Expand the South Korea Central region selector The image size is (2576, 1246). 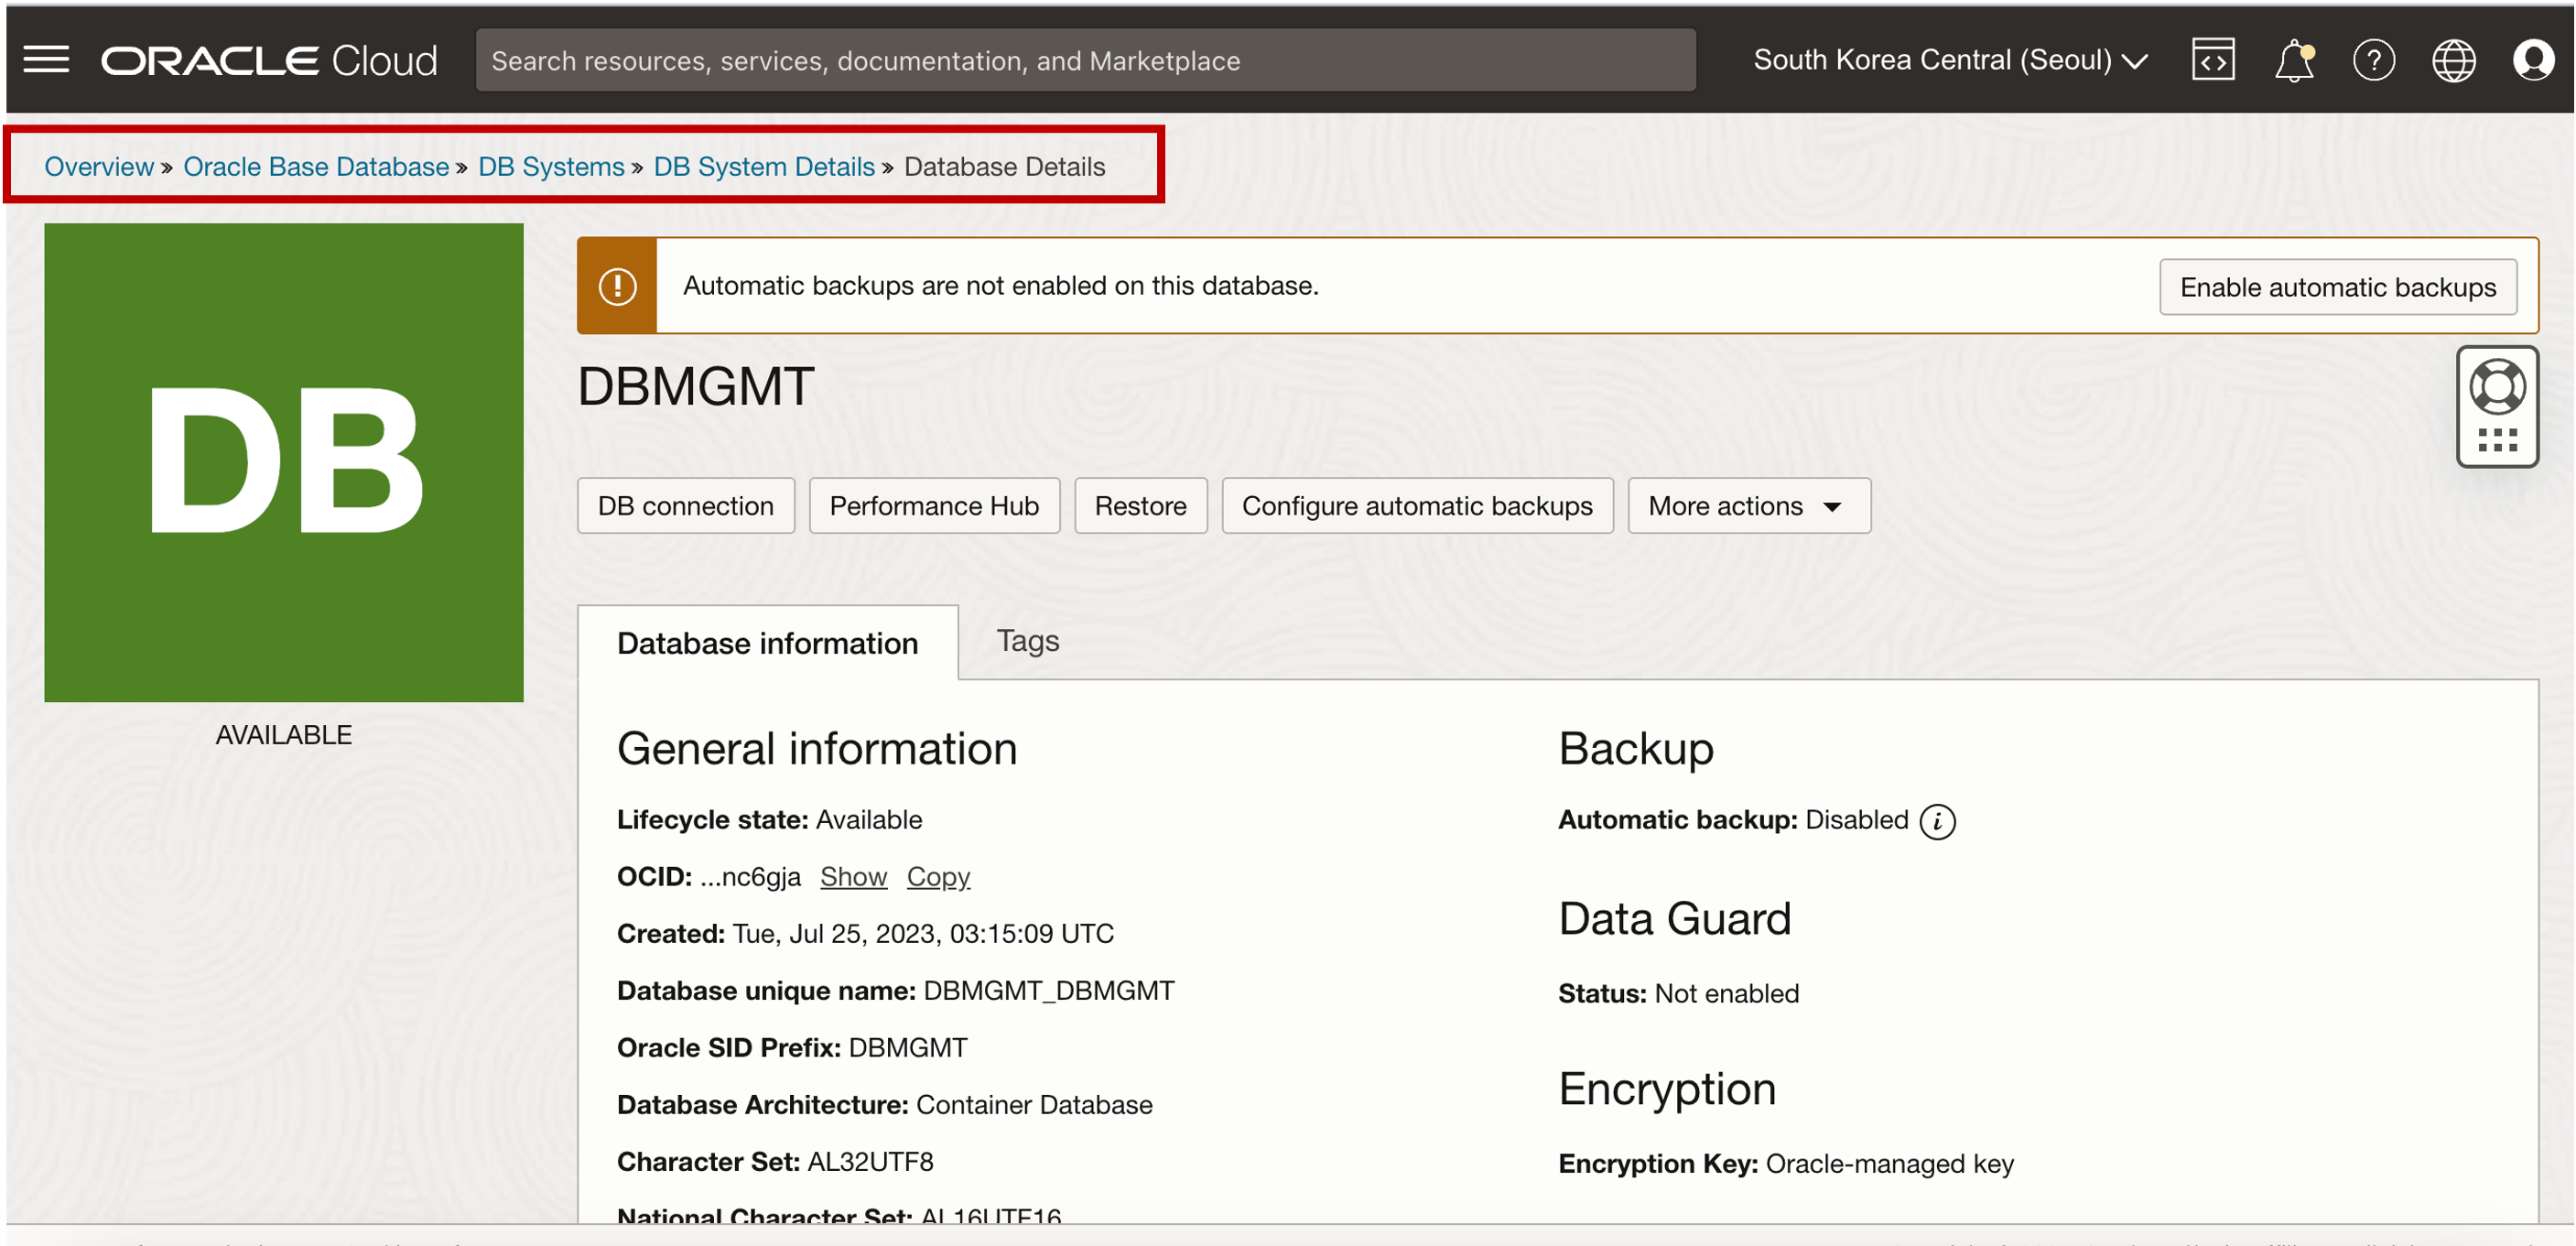(x=1949, y=60)
